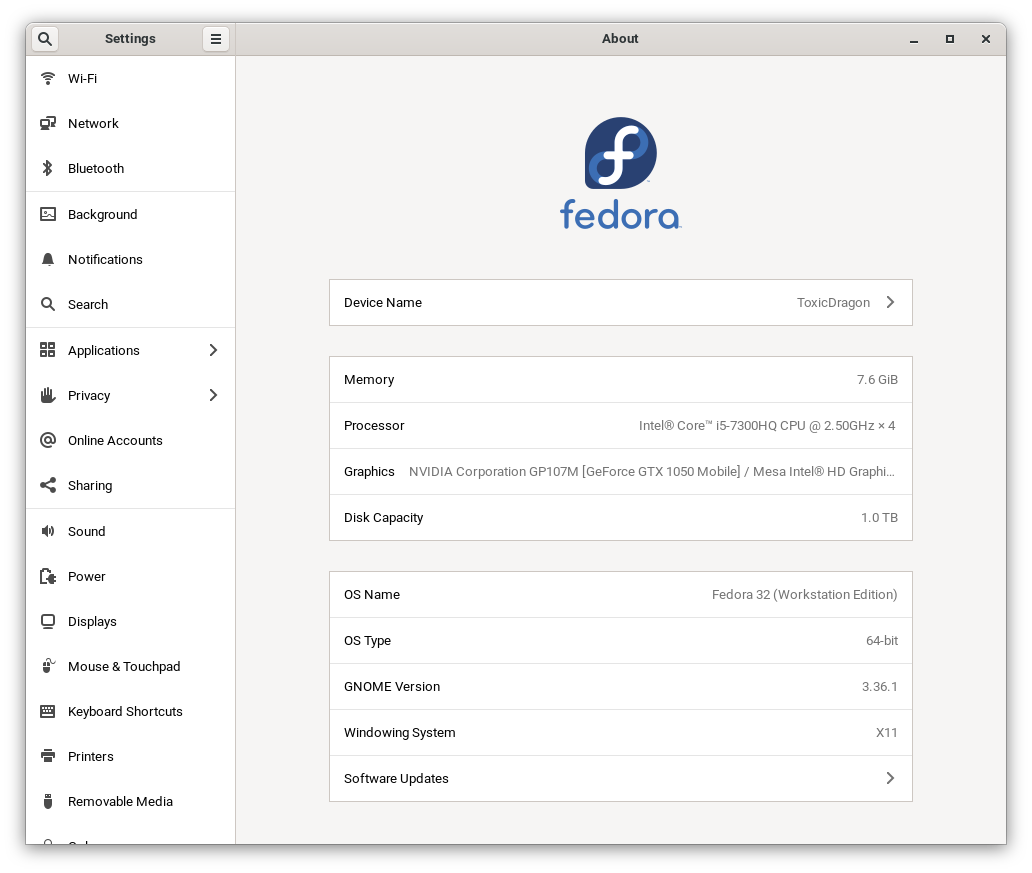
Task: Click the Online Accounts icon
Action: [x=47, y=440]
